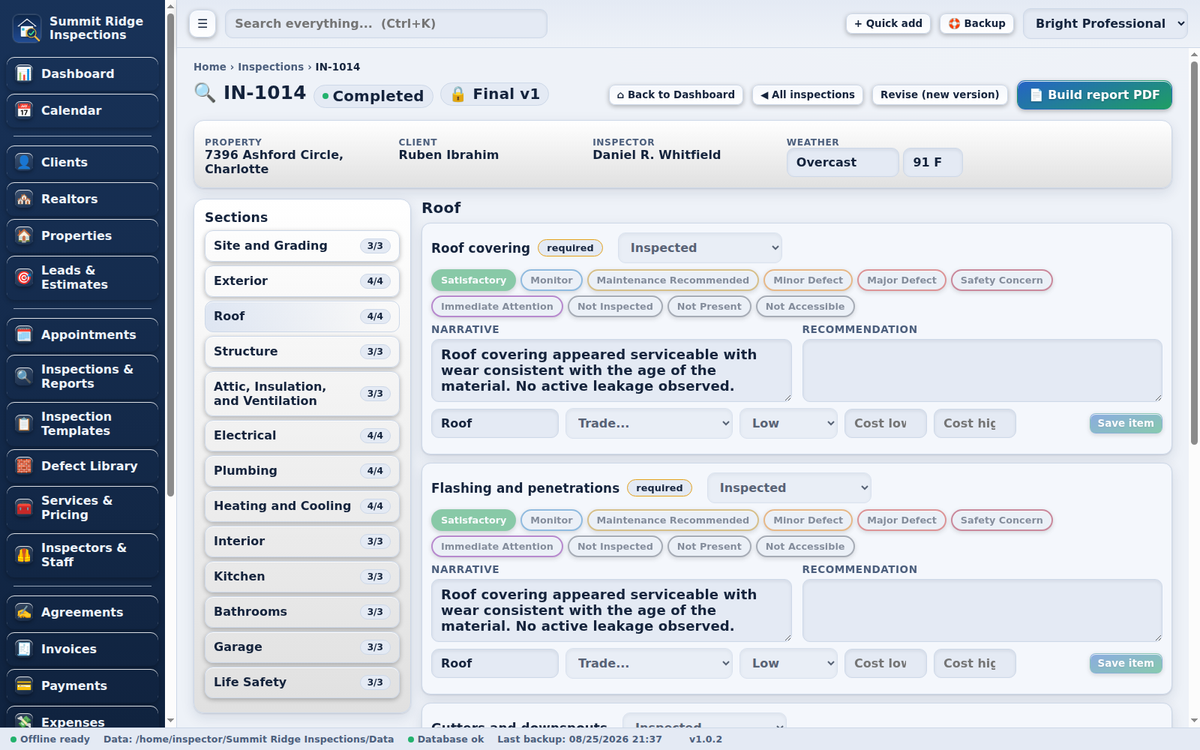Click Roof covering Recommendation text area
This screenshot has width=1200, height=750.
click(x=982, y=370)
